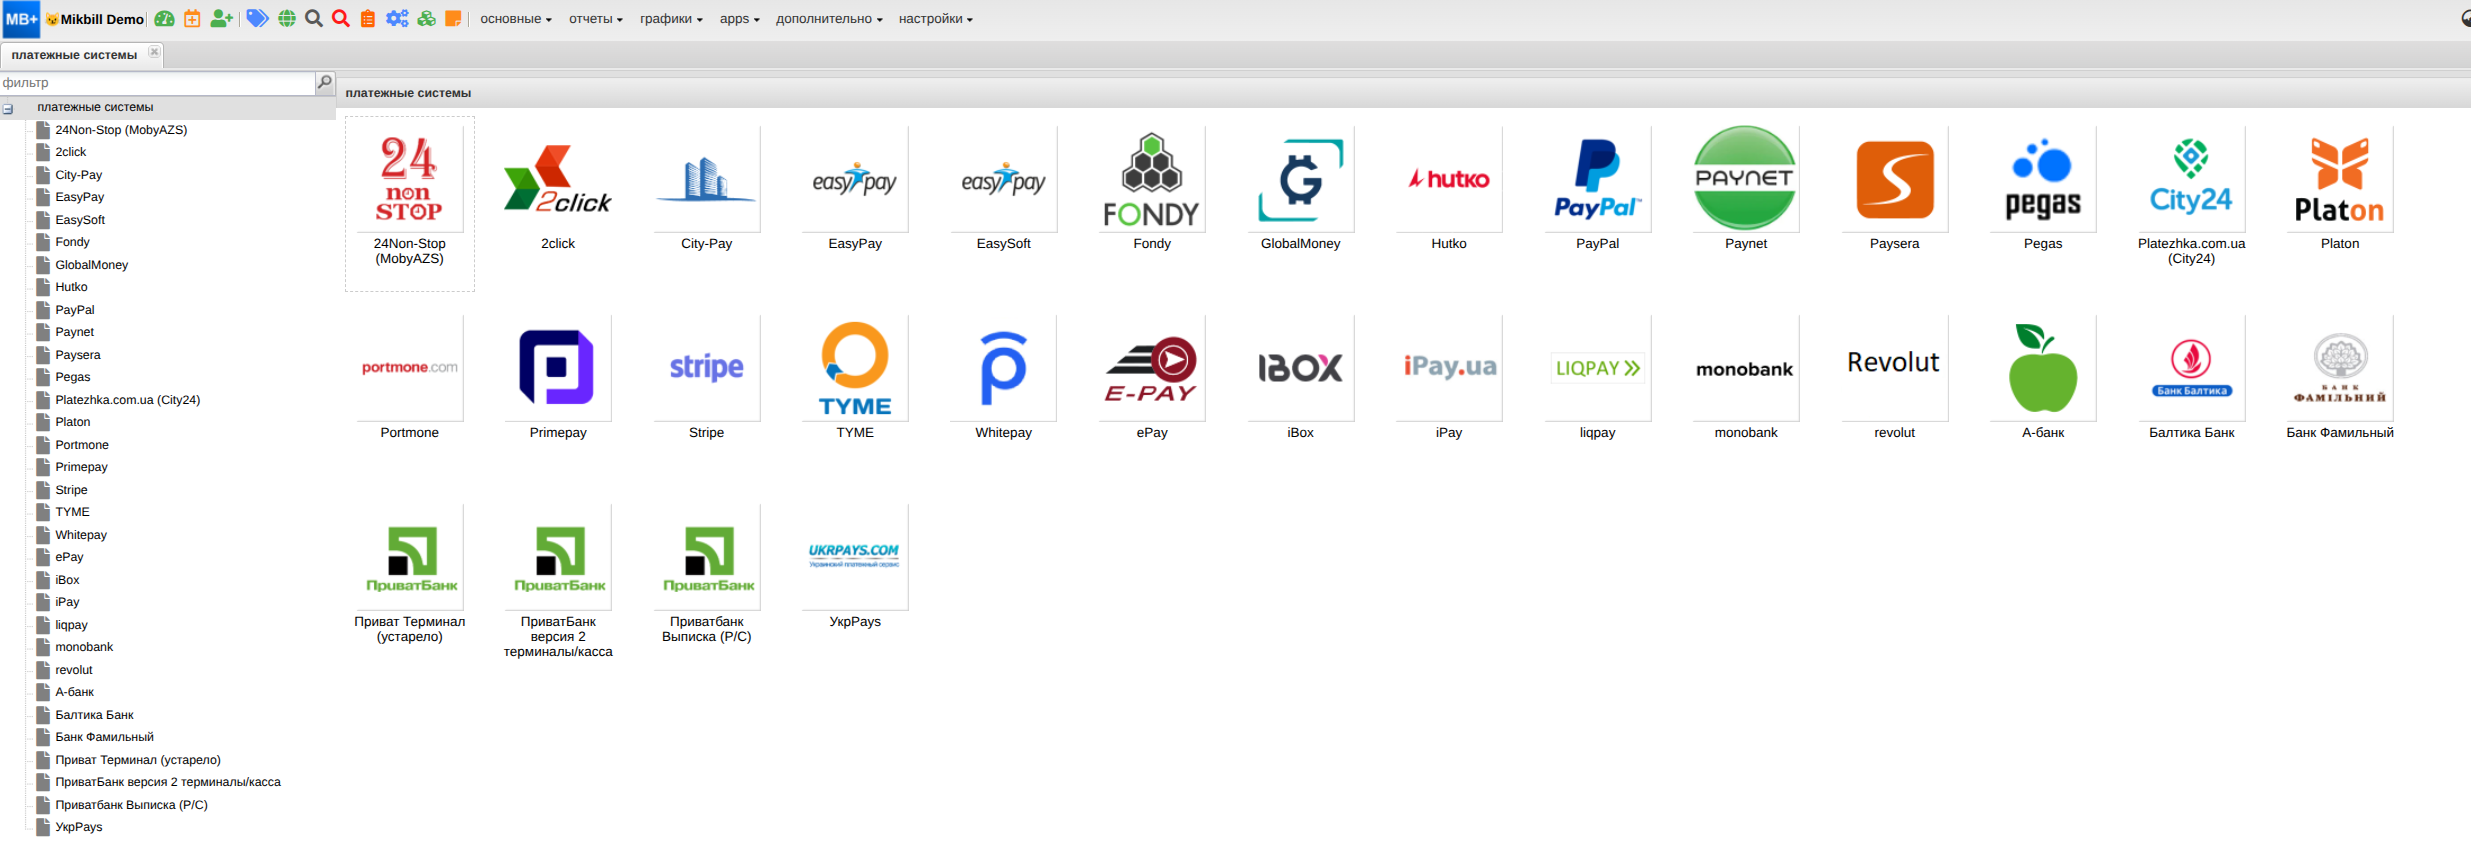
Task: Open the основные dropdown menu
Action: click(515, 19)
